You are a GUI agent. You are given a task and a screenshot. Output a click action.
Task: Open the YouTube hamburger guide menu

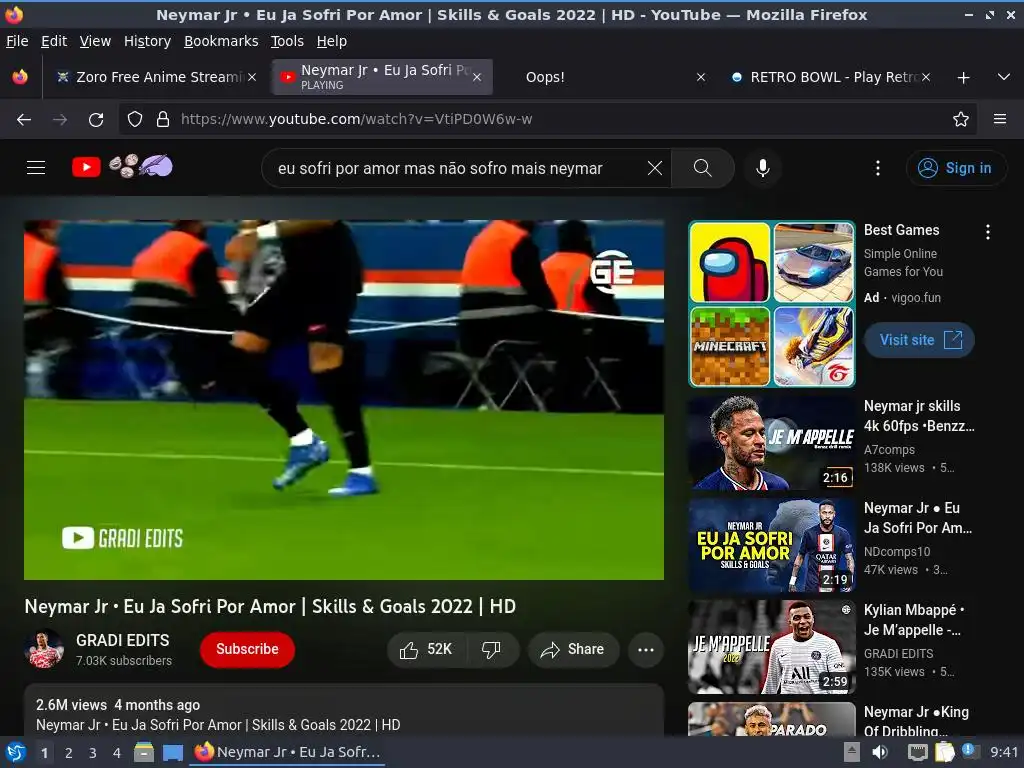coord(36,168)
